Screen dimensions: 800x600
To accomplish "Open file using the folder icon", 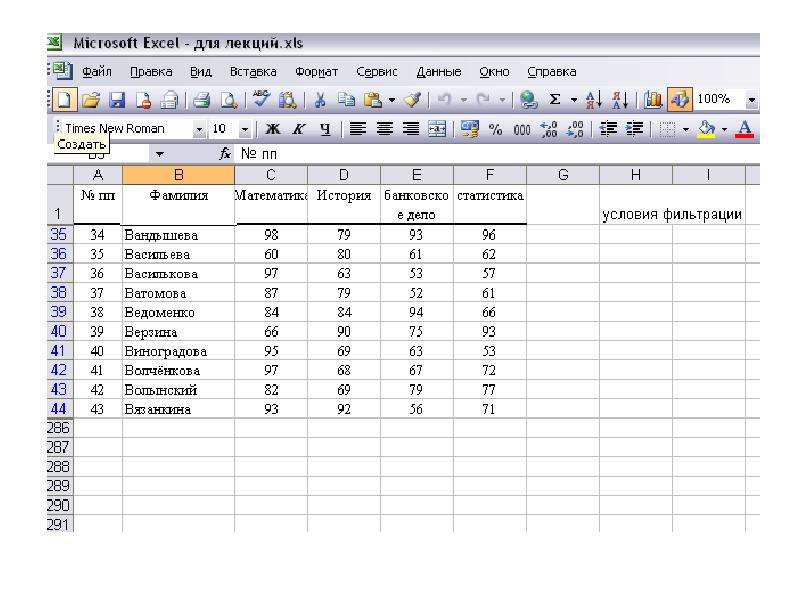I will click(x=91, y=99).
